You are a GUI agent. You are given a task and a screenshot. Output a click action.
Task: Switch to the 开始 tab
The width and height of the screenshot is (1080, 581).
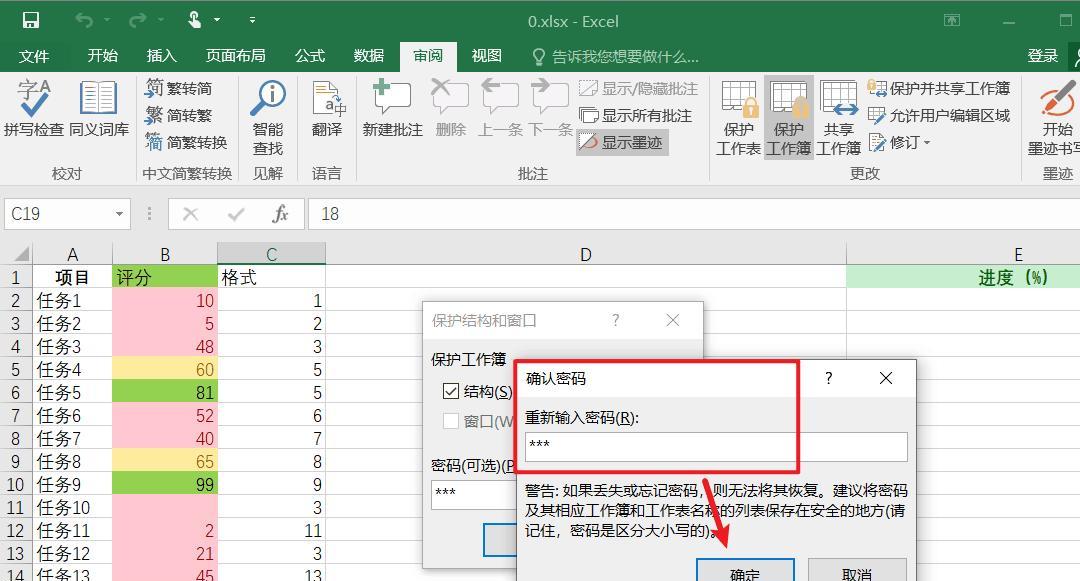[x=103, y=55]
